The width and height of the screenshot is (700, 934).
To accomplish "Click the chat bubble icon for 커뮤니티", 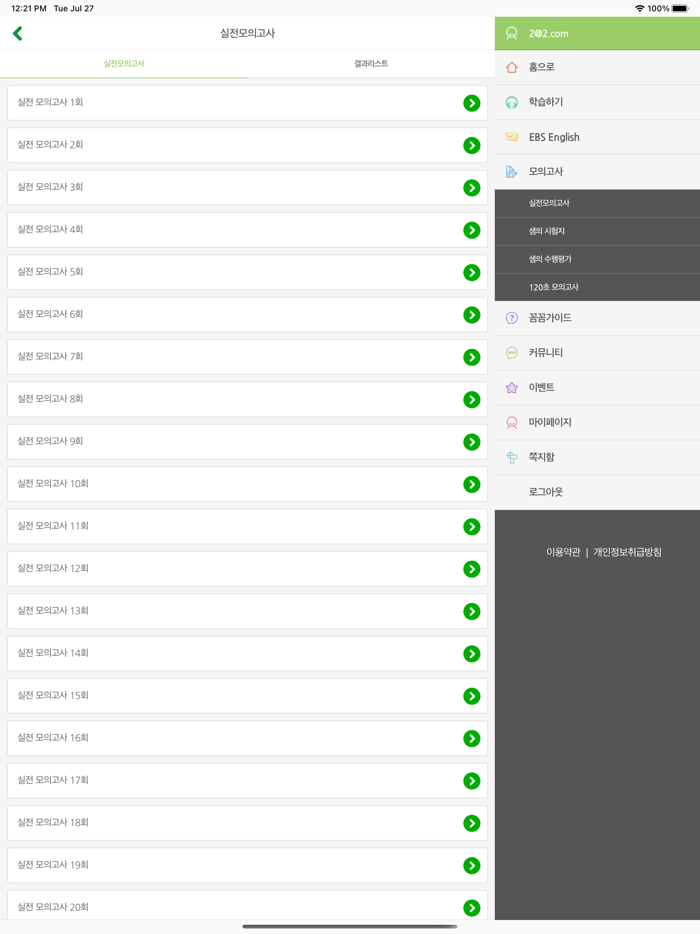I will 511,353.
